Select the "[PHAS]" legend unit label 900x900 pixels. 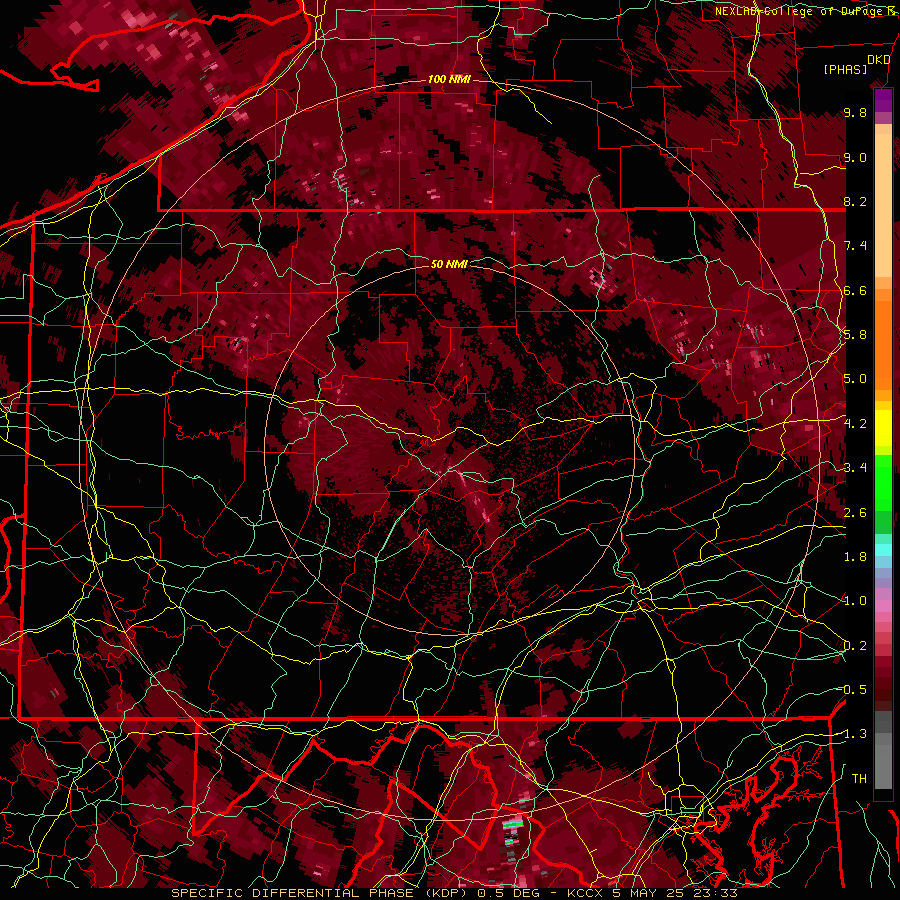click(845, 70)
